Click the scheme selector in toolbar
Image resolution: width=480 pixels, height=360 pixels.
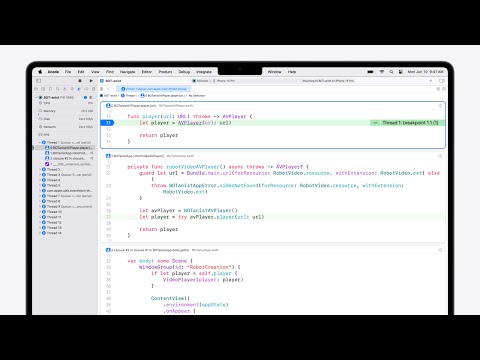200,81
